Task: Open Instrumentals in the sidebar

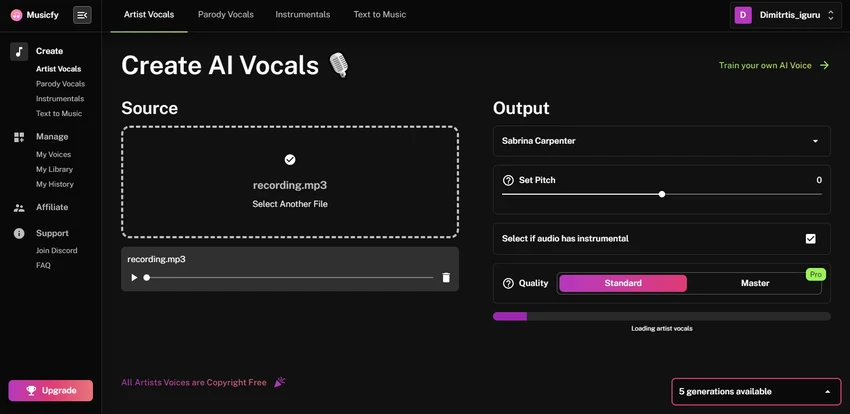Action: (x=60, y=99)
